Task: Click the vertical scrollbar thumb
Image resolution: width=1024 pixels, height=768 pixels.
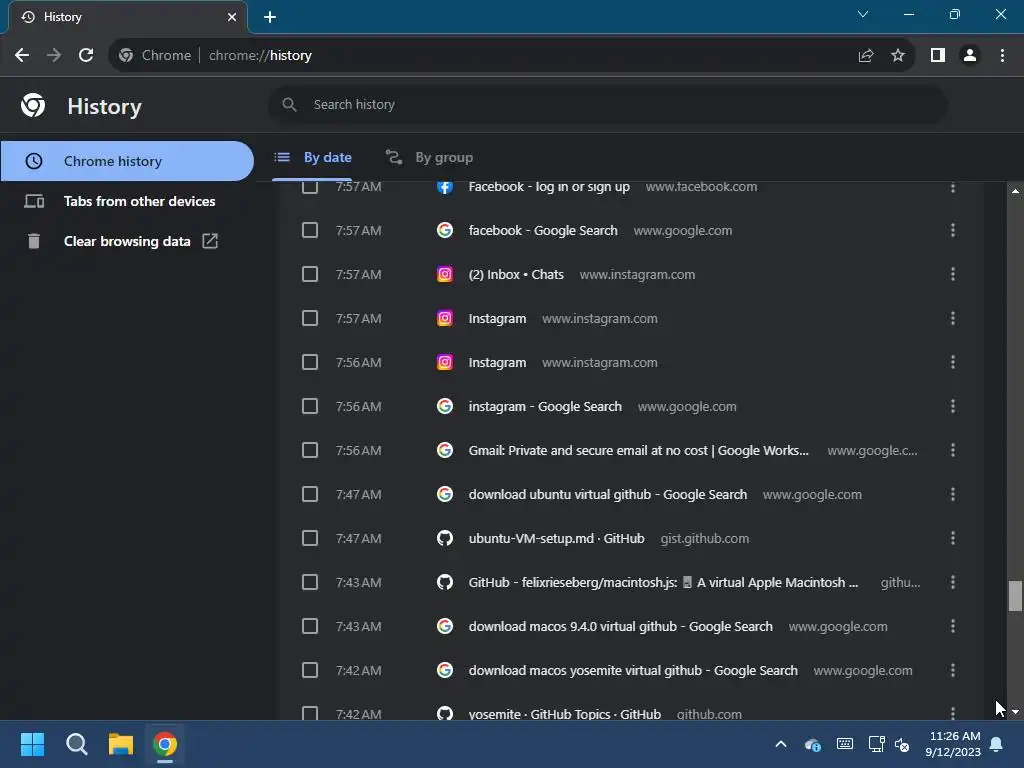Action: 1014,596
